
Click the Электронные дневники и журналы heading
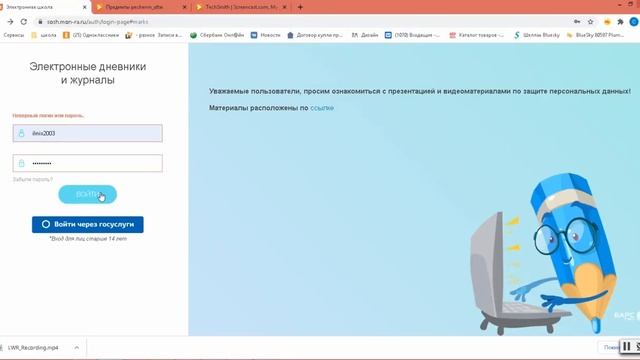point(87,73)
